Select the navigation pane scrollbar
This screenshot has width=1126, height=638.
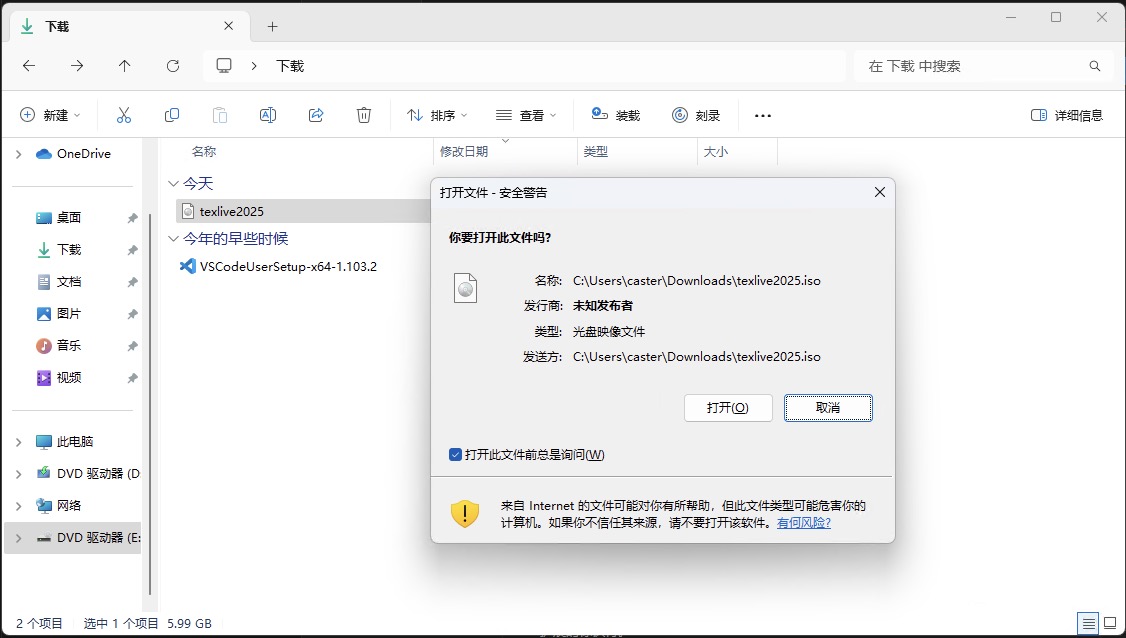tap(149, 404)
